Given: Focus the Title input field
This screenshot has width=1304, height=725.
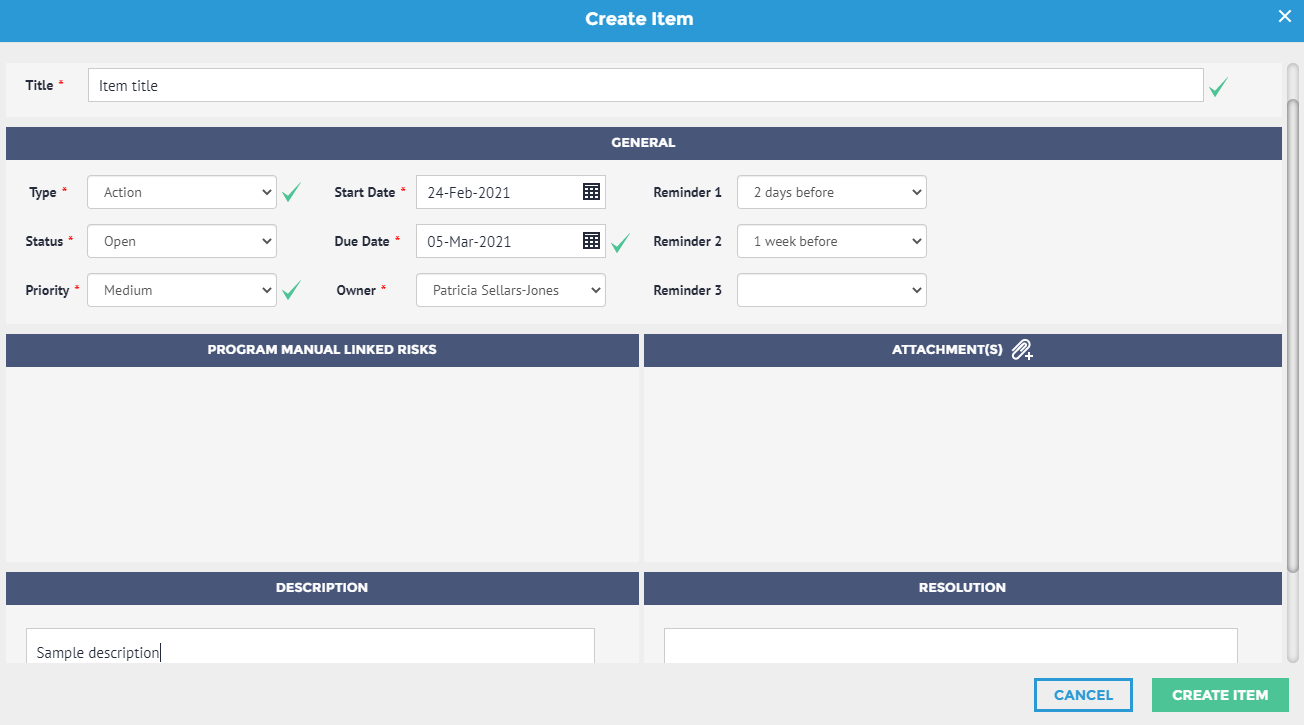Looking at the screenshot, I should [x=645, y=85].
